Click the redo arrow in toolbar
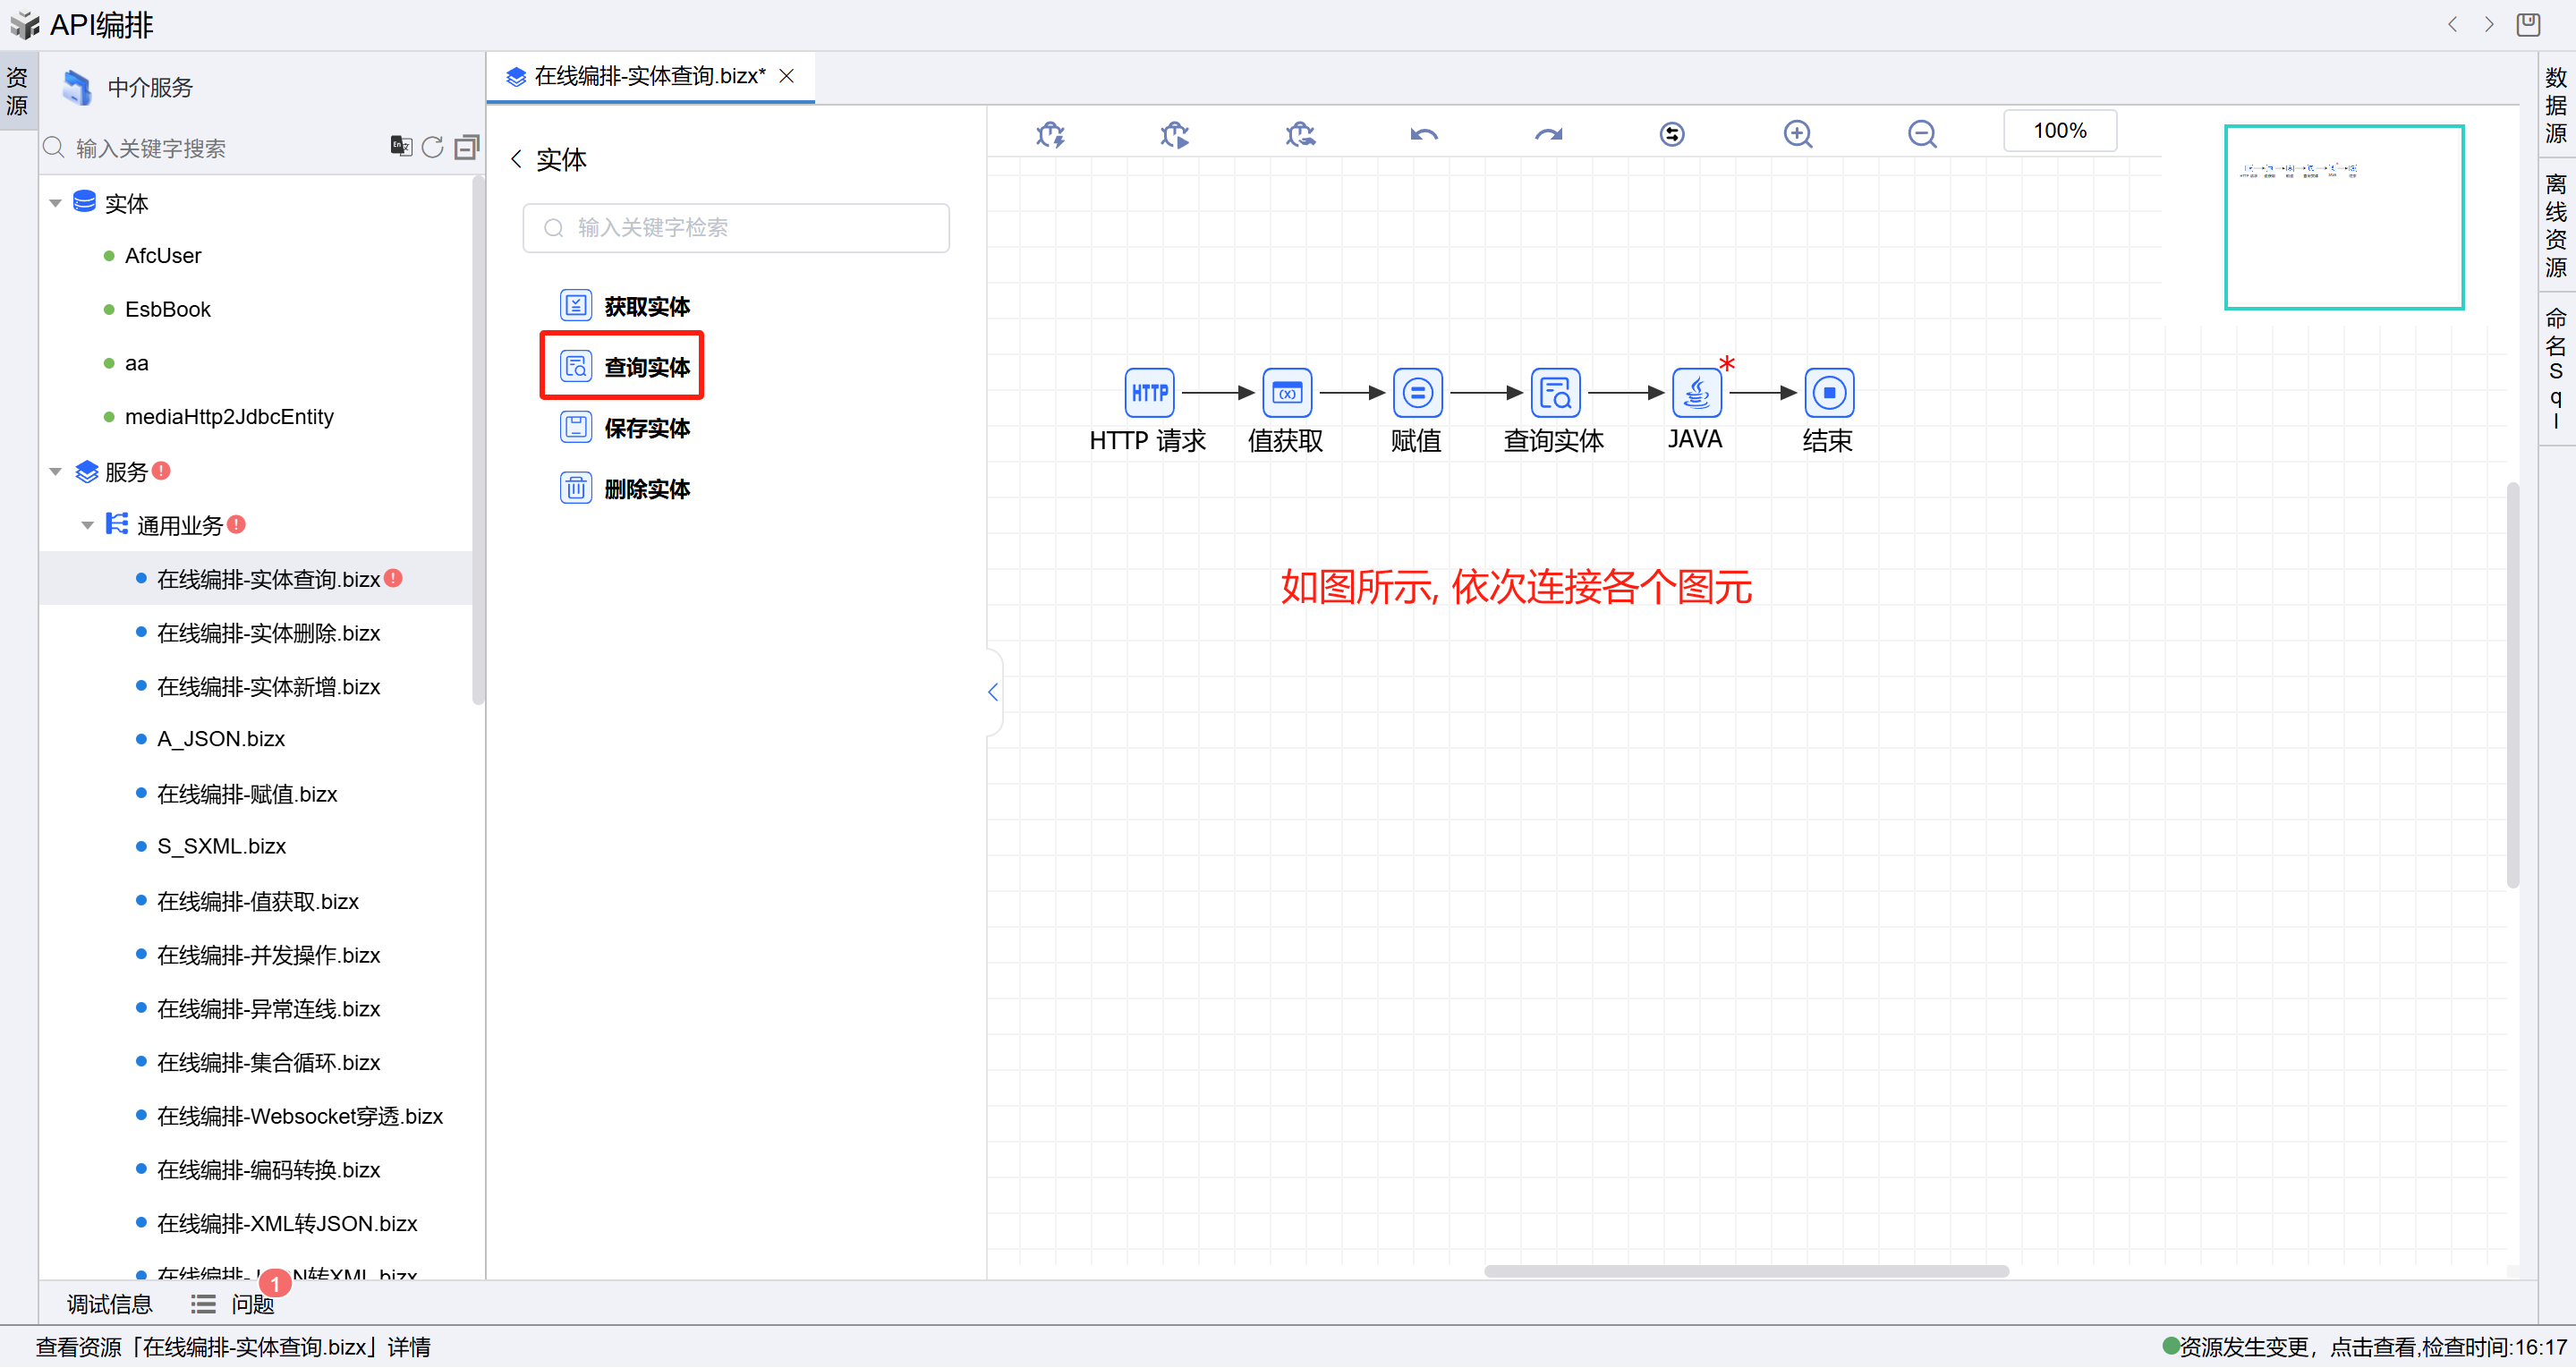 [x=1548, y=133]
